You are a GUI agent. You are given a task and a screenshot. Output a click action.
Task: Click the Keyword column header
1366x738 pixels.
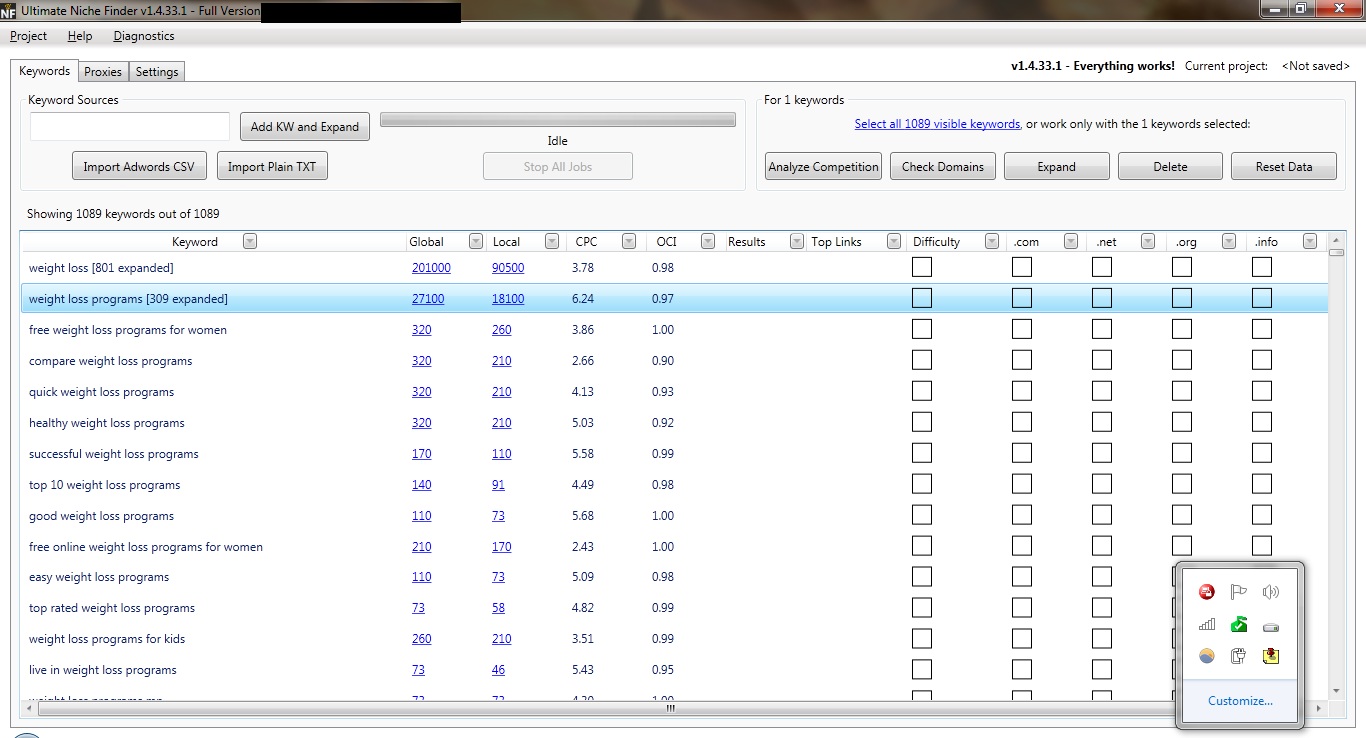195,242
